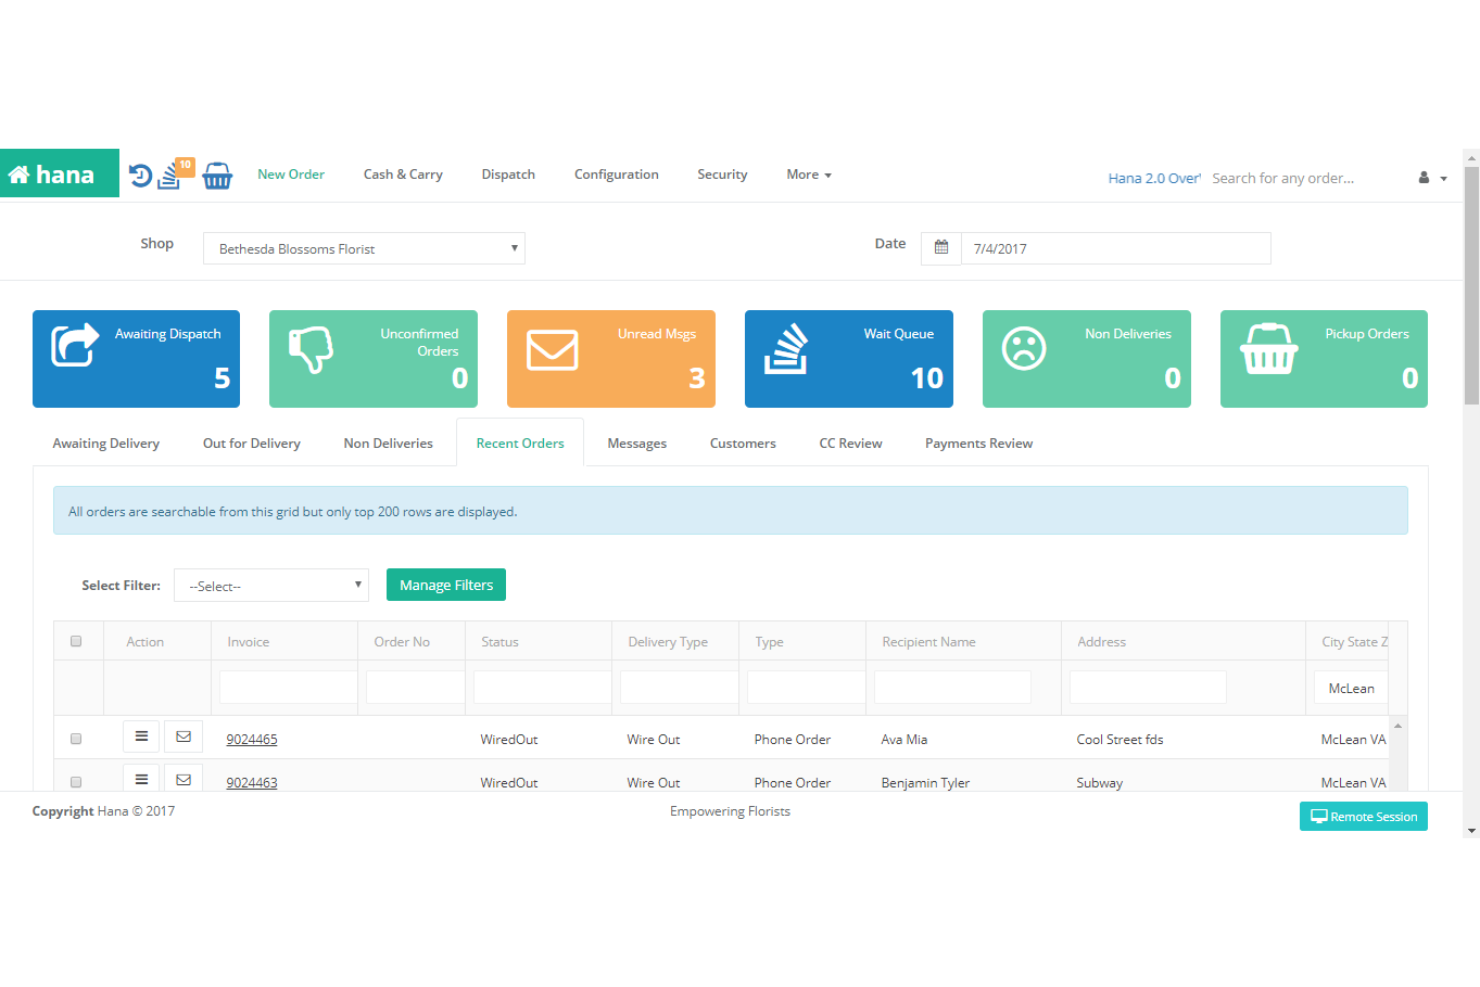Click the basket icon on Pickup Orders
Viewport: 1480px width, 987px height.
coord(1269,348)
